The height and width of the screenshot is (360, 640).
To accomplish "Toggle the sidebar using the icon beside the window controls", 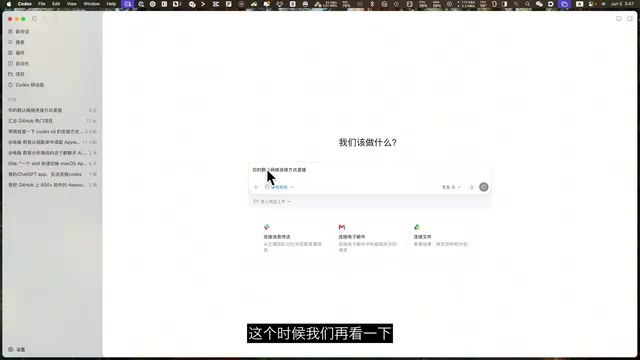I will coord(35,19).
